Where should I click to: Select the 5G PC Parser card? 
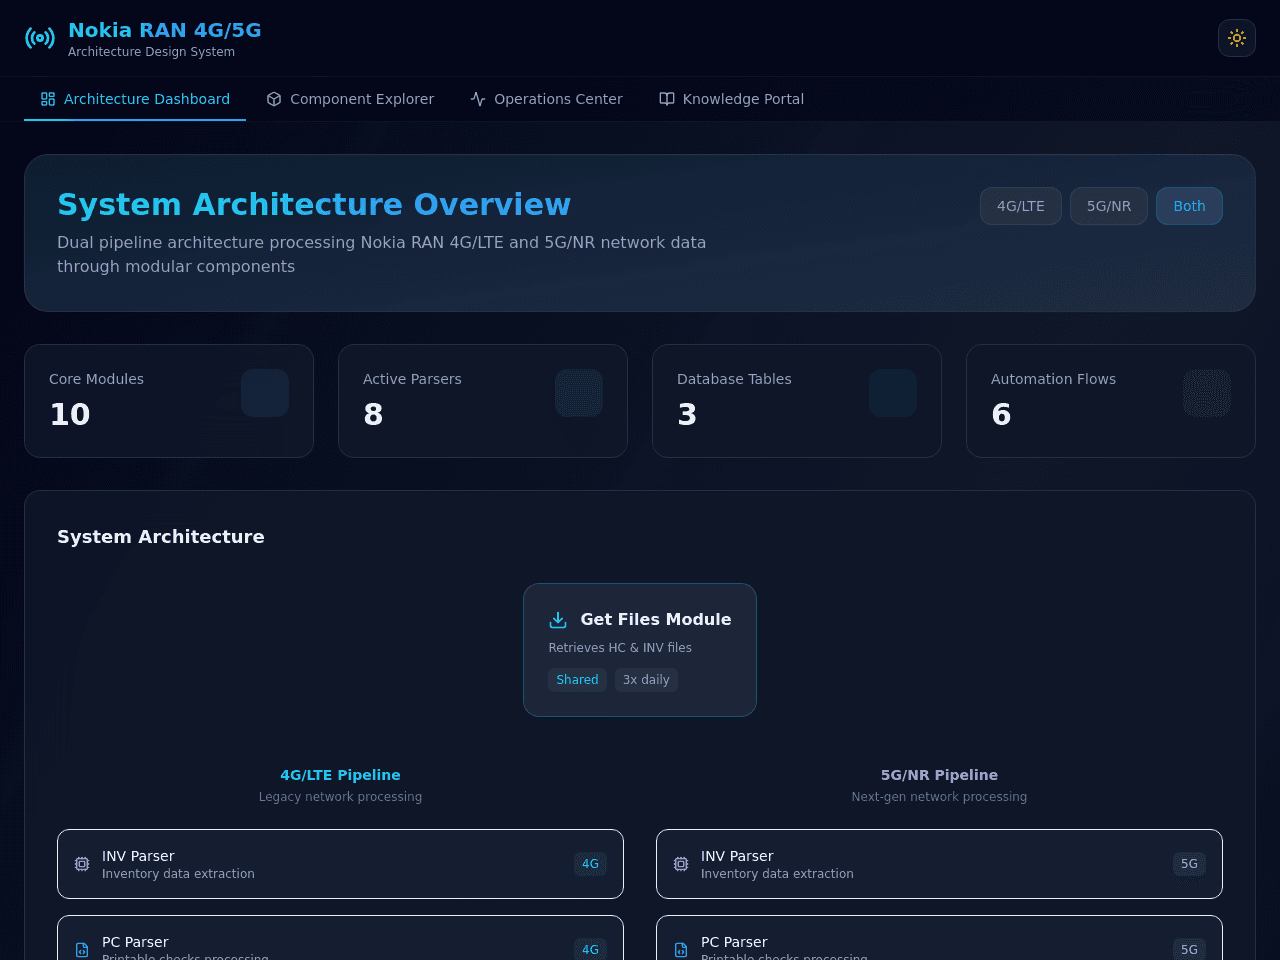coord(939,938)
